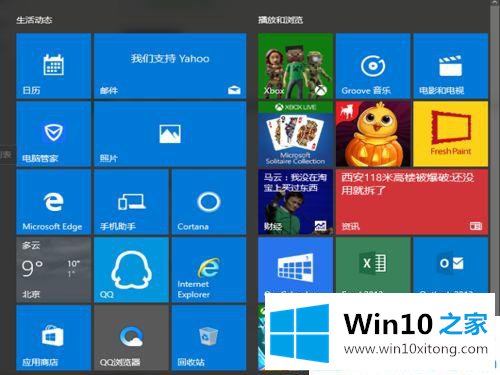Open Groove 音乐 tile
The image size is (500, 375).
[373, 66]
